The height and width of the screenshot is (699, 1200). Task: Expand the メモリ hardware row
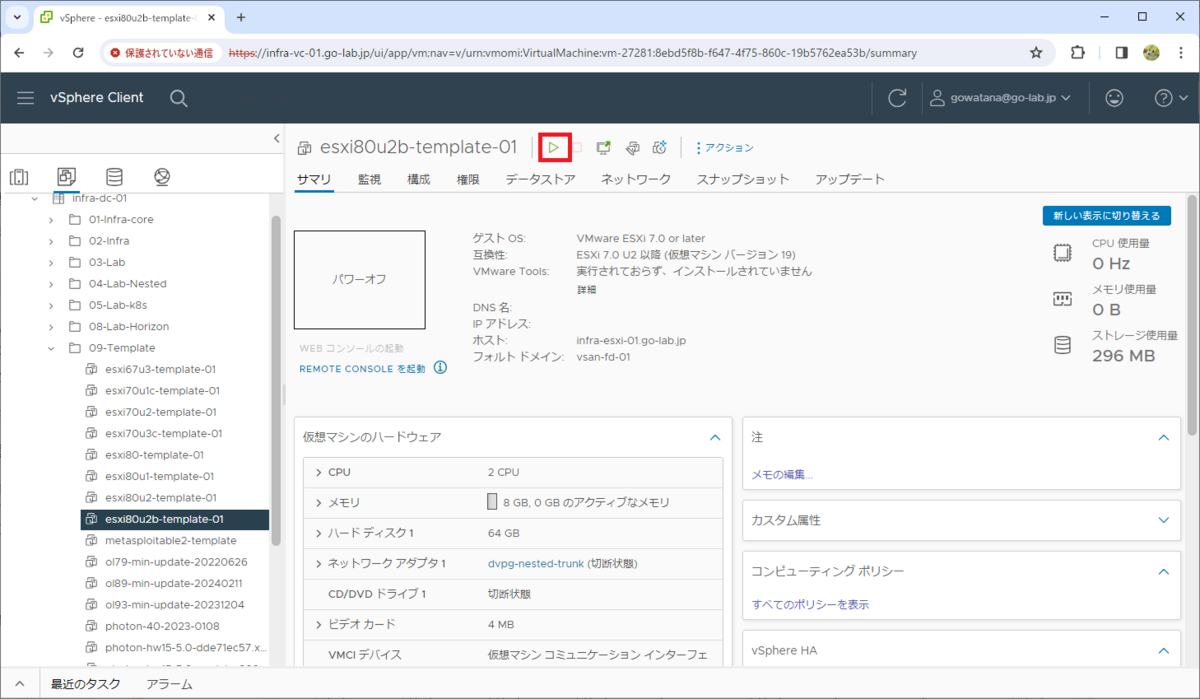pyautogui.click(x=318, y=503)
